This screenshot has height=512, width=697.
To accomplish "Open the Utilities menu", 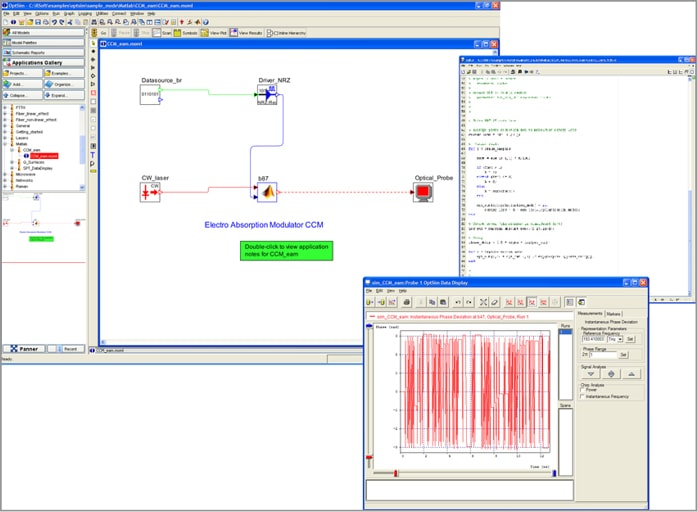I will pos(101,13).
